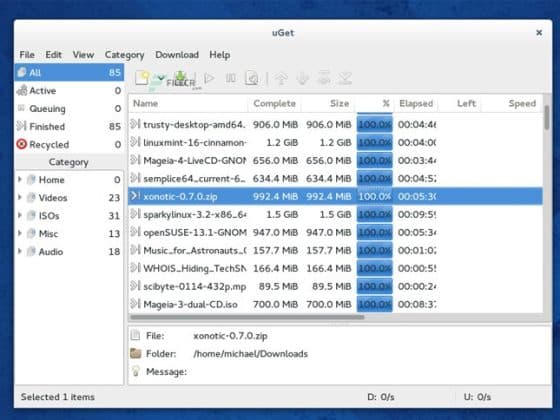Expand the Videos category
The image size is (560, 420).
[x=20, y=197]
